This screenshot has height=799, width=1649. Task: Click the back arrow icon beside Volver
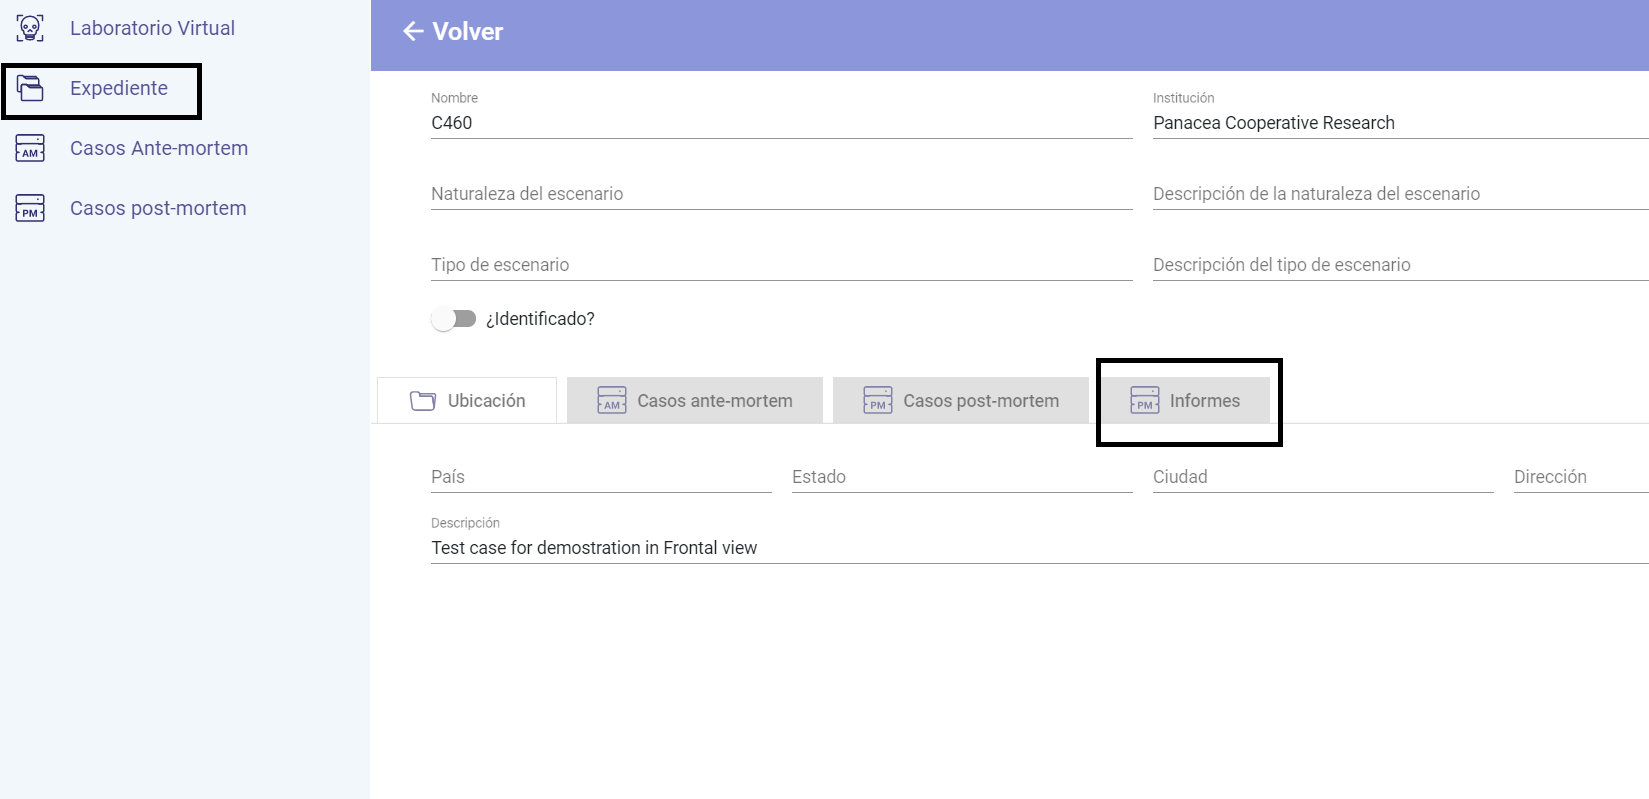[413, 32]
